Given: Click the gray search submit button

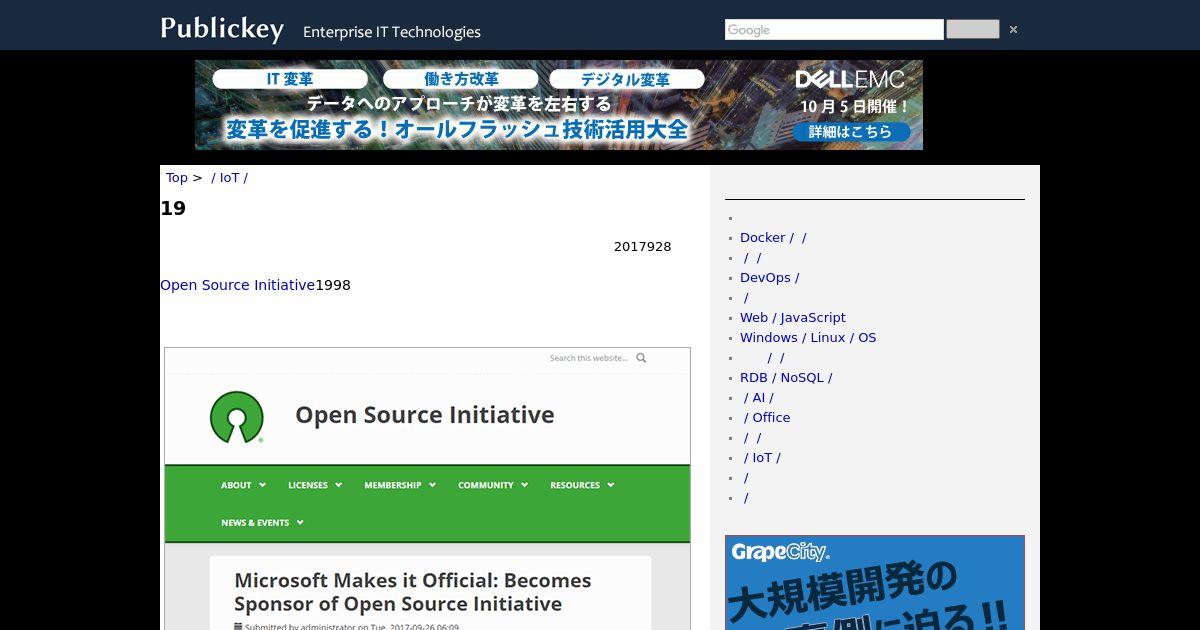Looking at the screenshot, I should tap(972, 29).
